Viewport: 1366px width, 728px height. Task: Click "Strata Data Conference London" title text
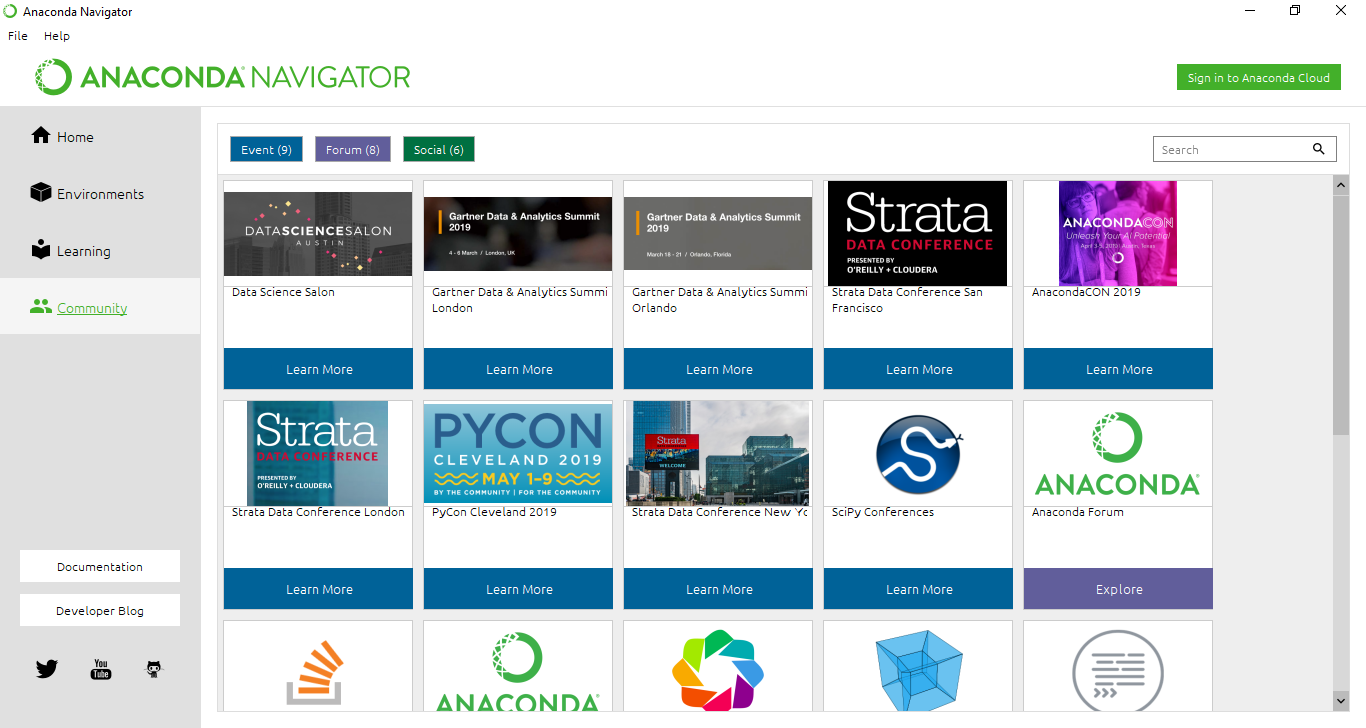pos(318,512)
